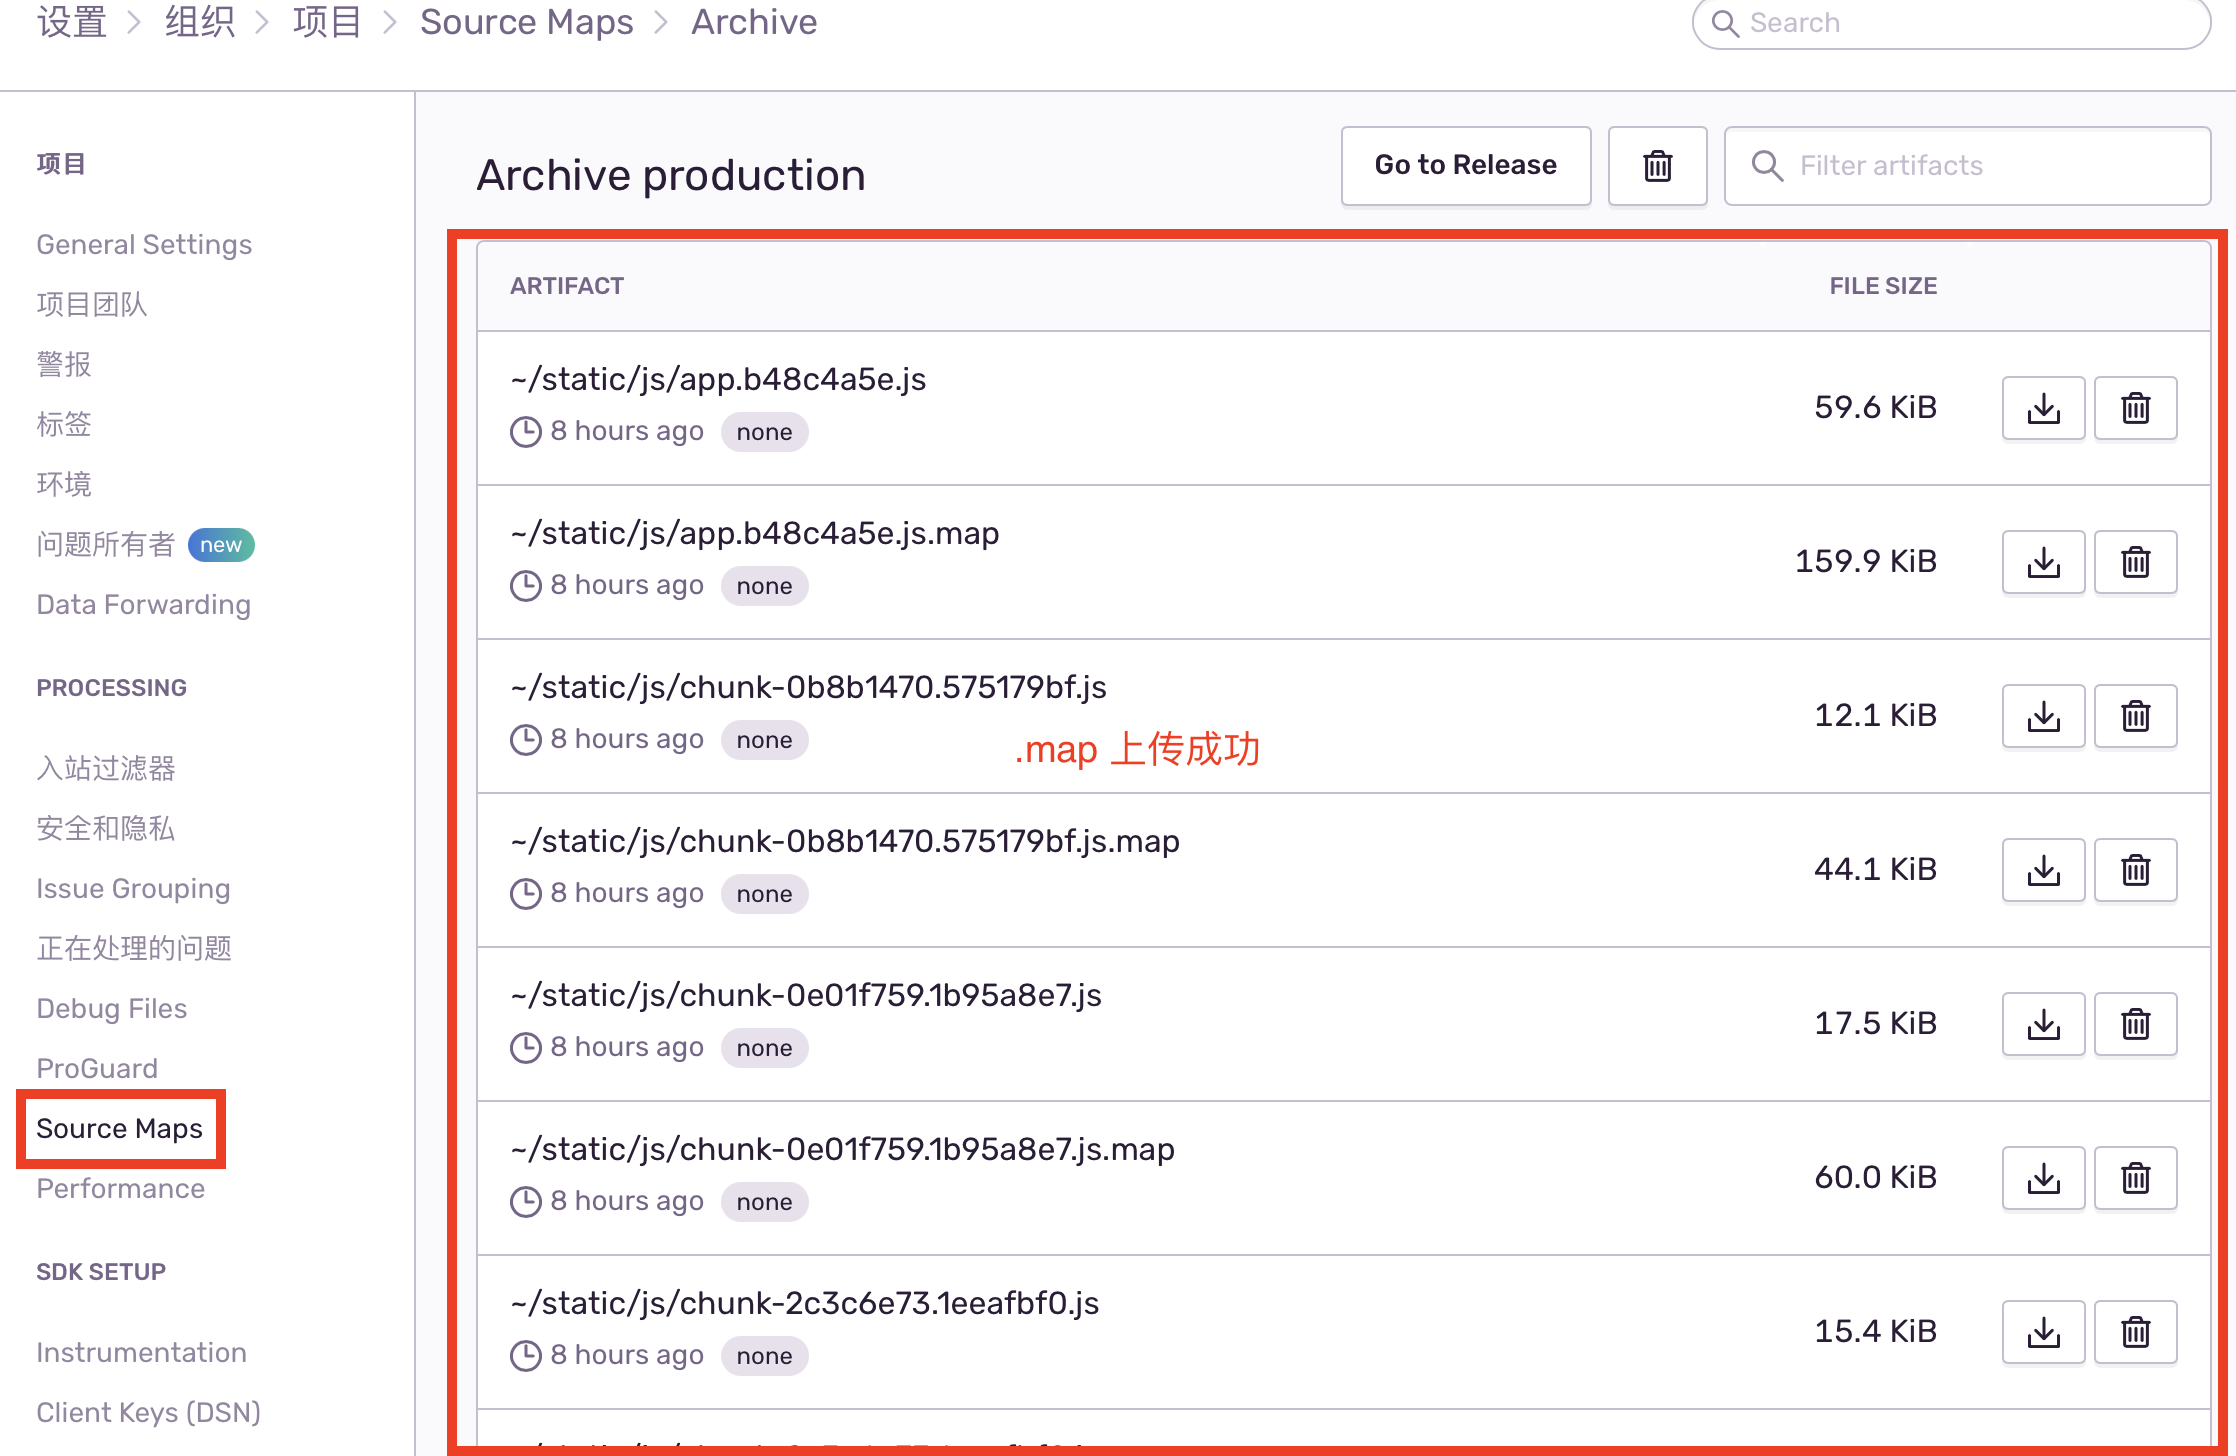Download chunk-0b8b1470.575179bf.js file
2236x1456 pixels.
[2043, 716]
